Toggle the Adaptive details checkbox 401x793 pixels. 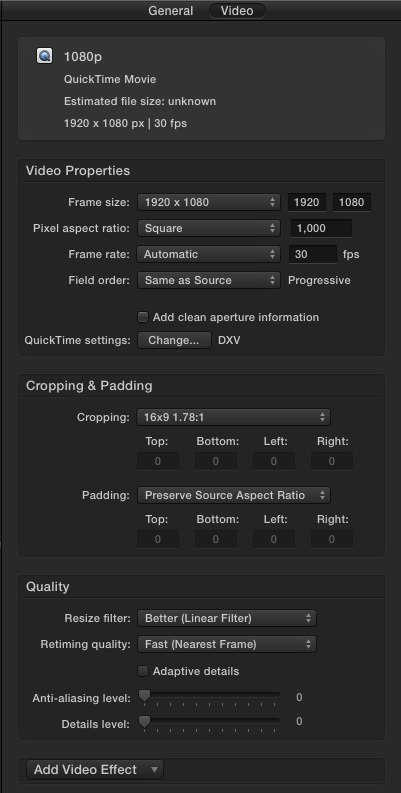coord(143,671)
